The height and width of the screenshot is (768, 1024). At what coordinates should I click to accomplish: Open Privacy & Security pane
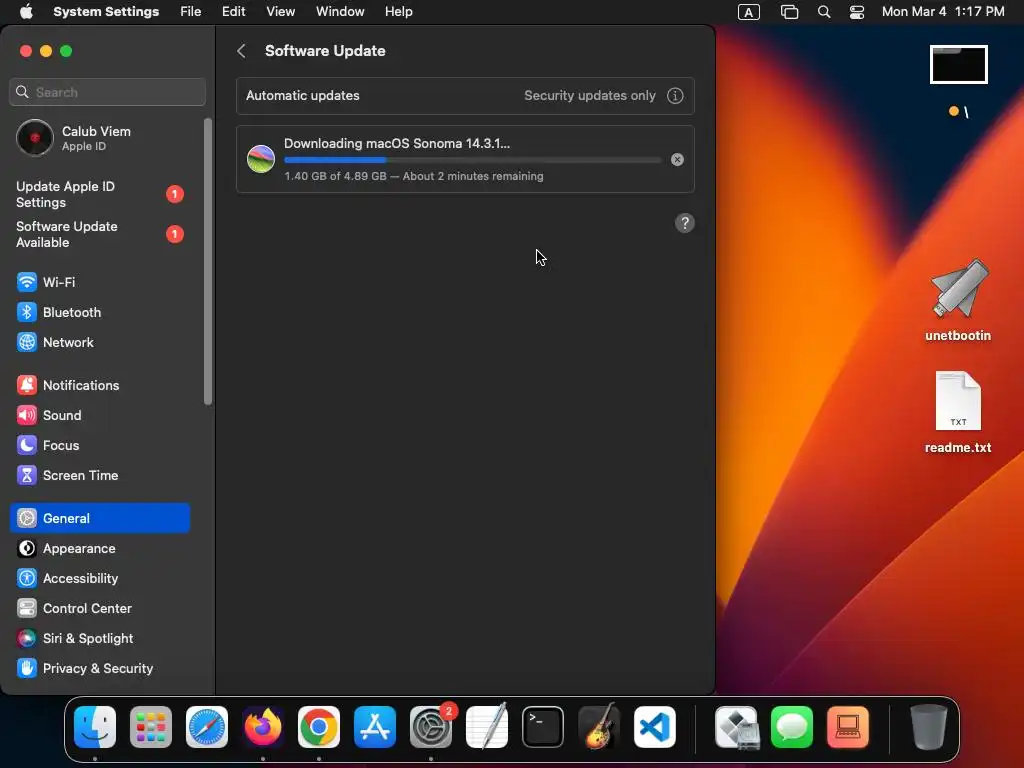point(100,669)
